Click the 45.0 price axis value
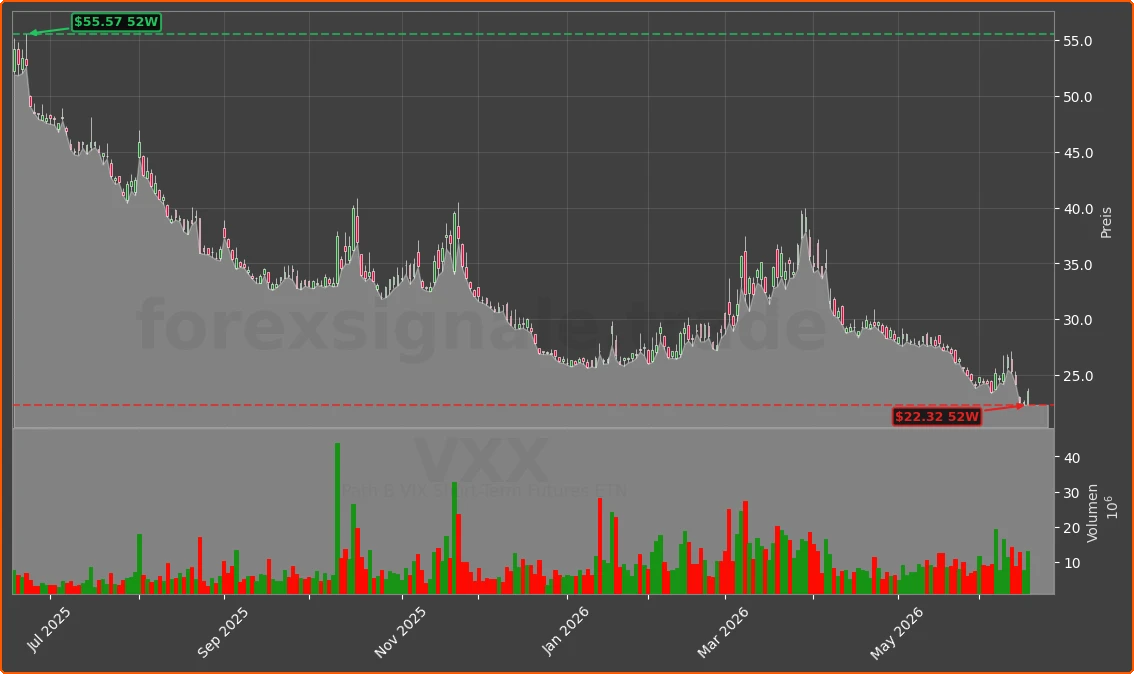The height and width of the screenshot is (674, 1134). 1078,153
